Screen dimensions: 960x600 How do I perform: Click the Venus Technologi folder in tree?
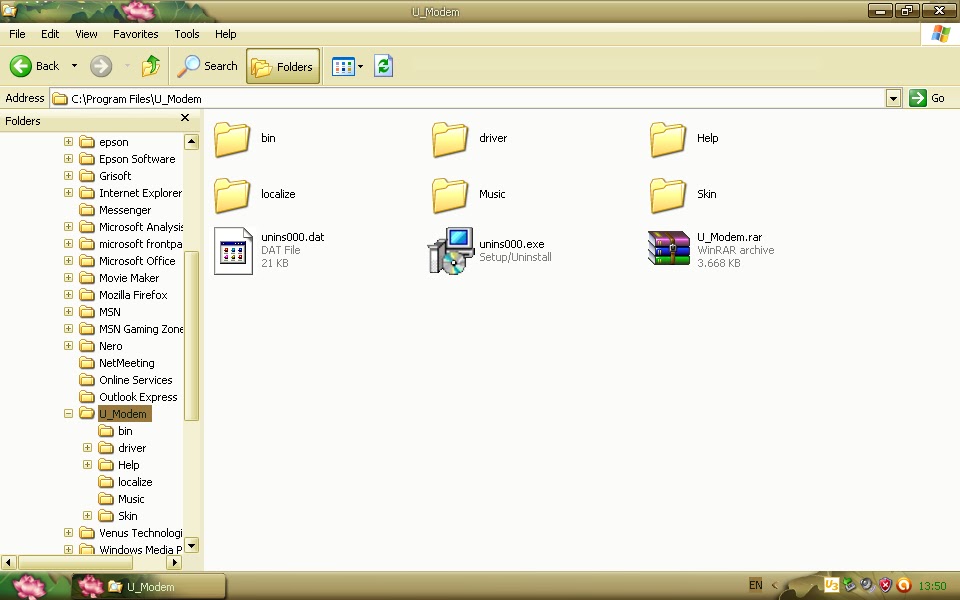point(140,533)
